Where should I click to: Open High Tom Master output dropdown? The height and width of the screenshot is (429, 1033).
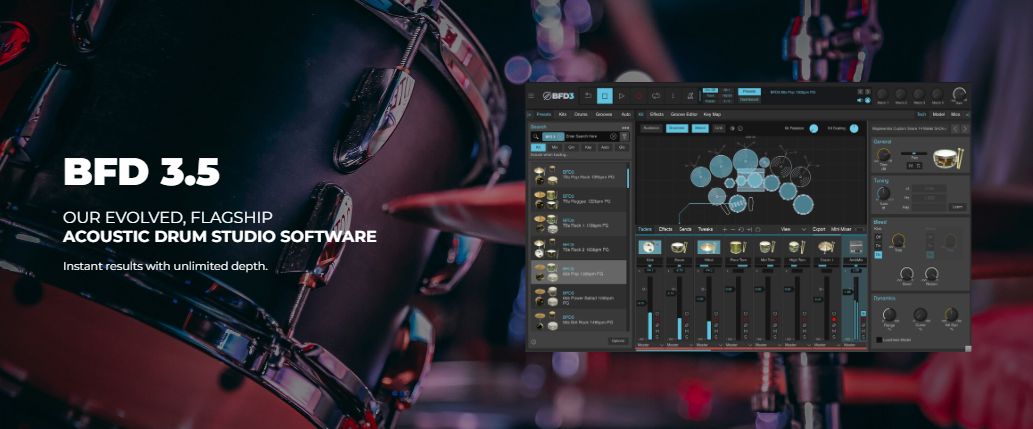click(796, 345)
